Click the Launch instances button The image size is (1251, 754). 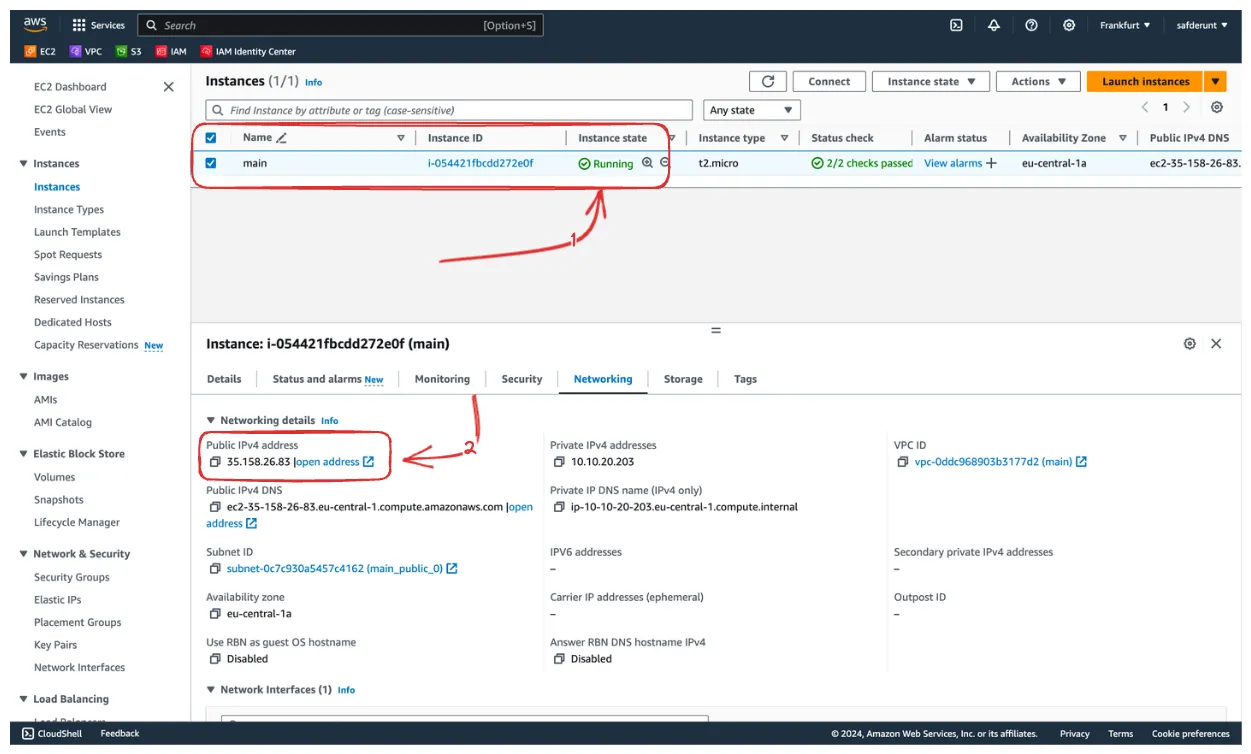pyautogui.click(x=1146, y=82)
